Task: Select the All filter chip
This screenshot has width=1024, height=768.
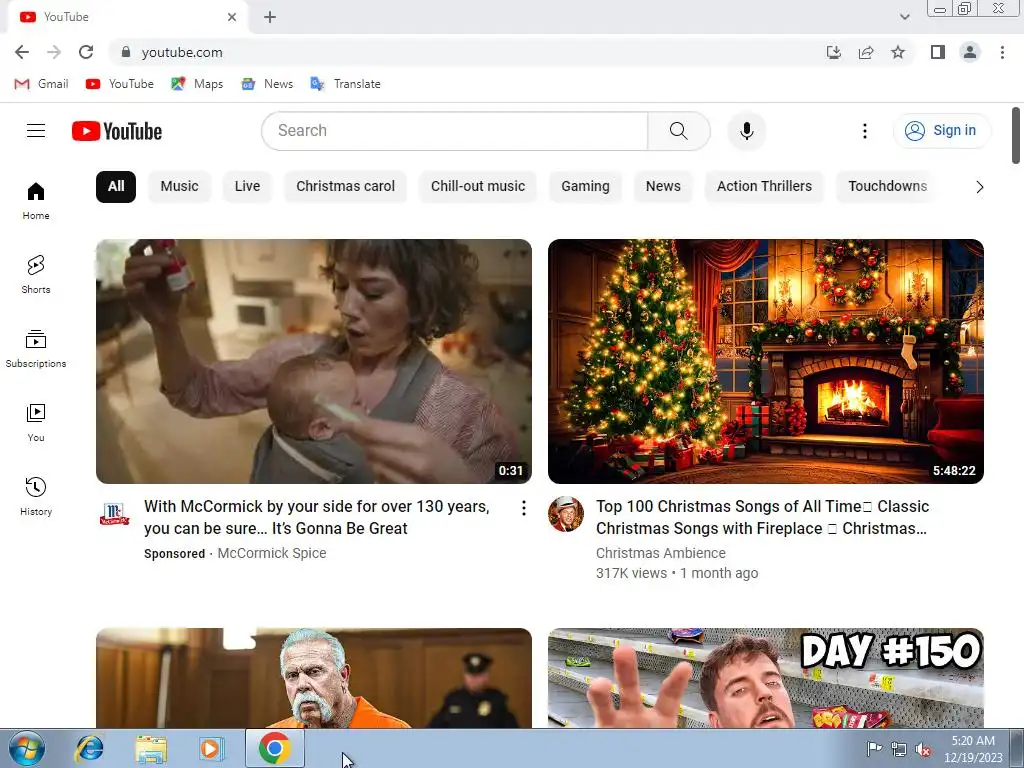Action: (116, 187)
